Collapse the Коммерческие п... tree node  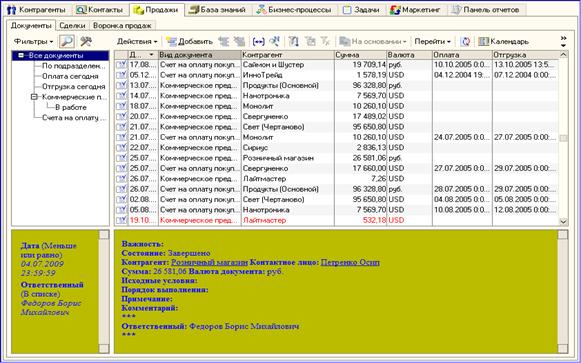point(34,97)
